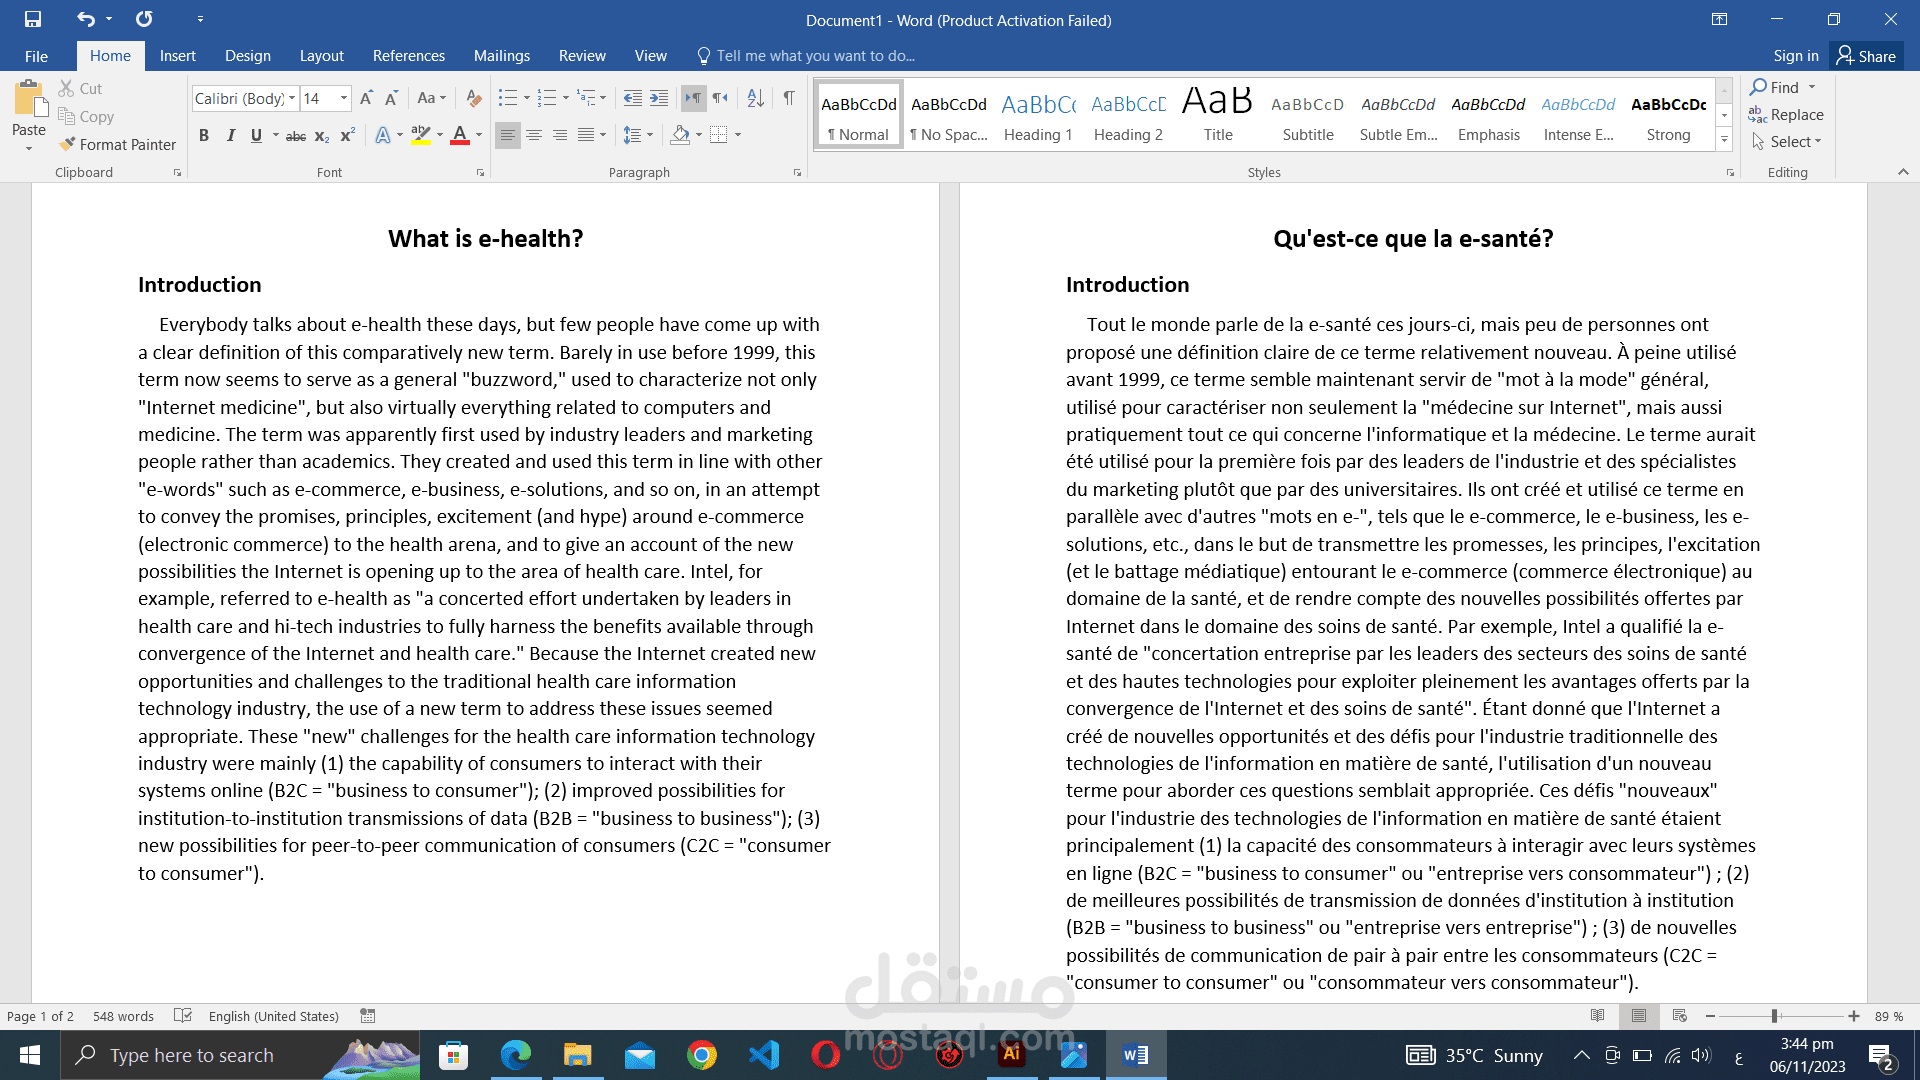The width and height of the screenshot is (1920, 1080).
Task: Click Clear All Formatting icon
Action: [x=474, y=98]
